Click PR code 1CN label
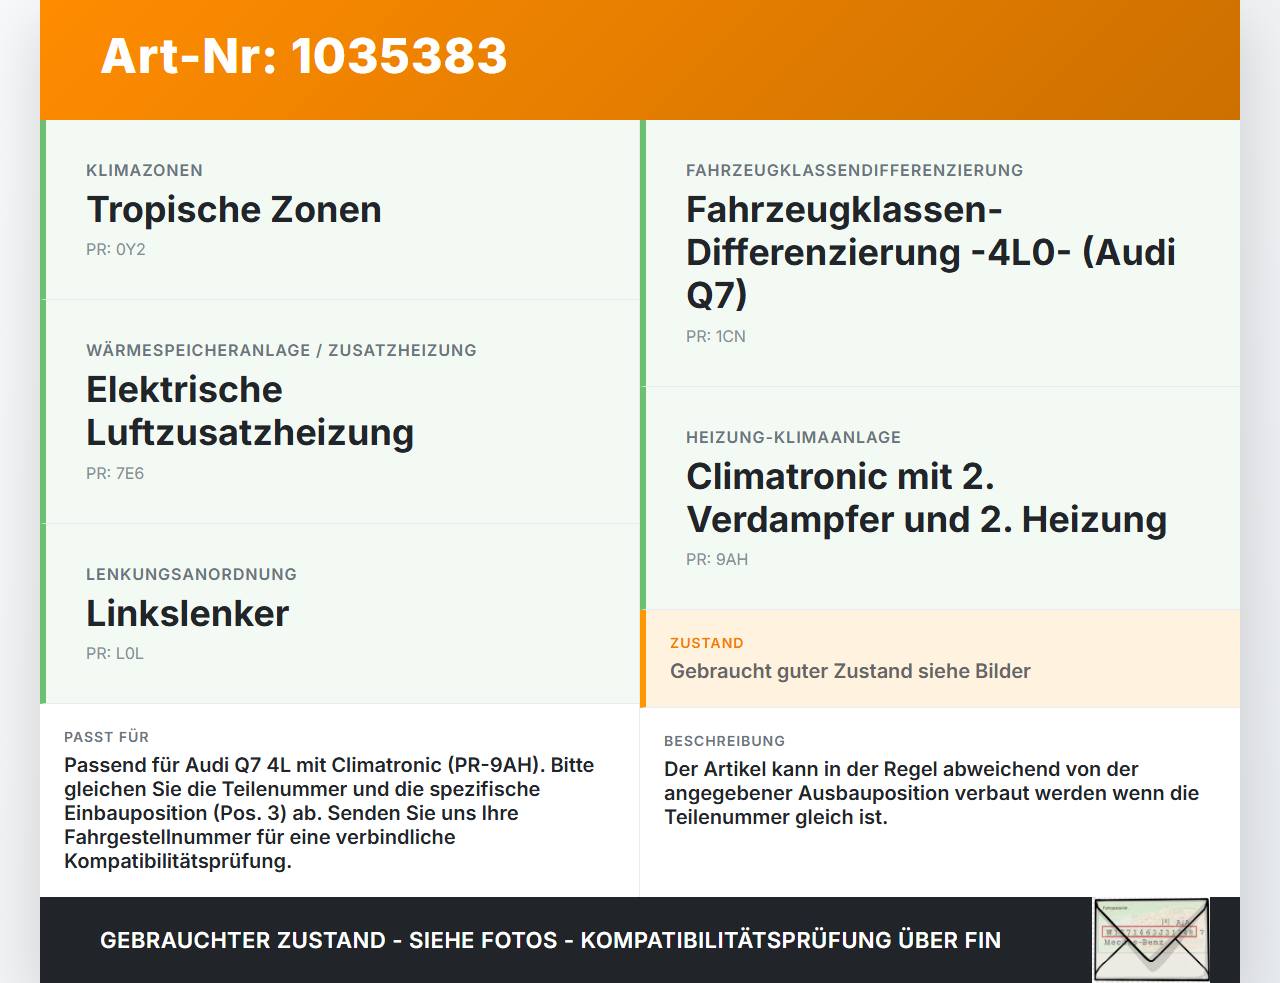The image size is (1280, 983). coord(716,336)
